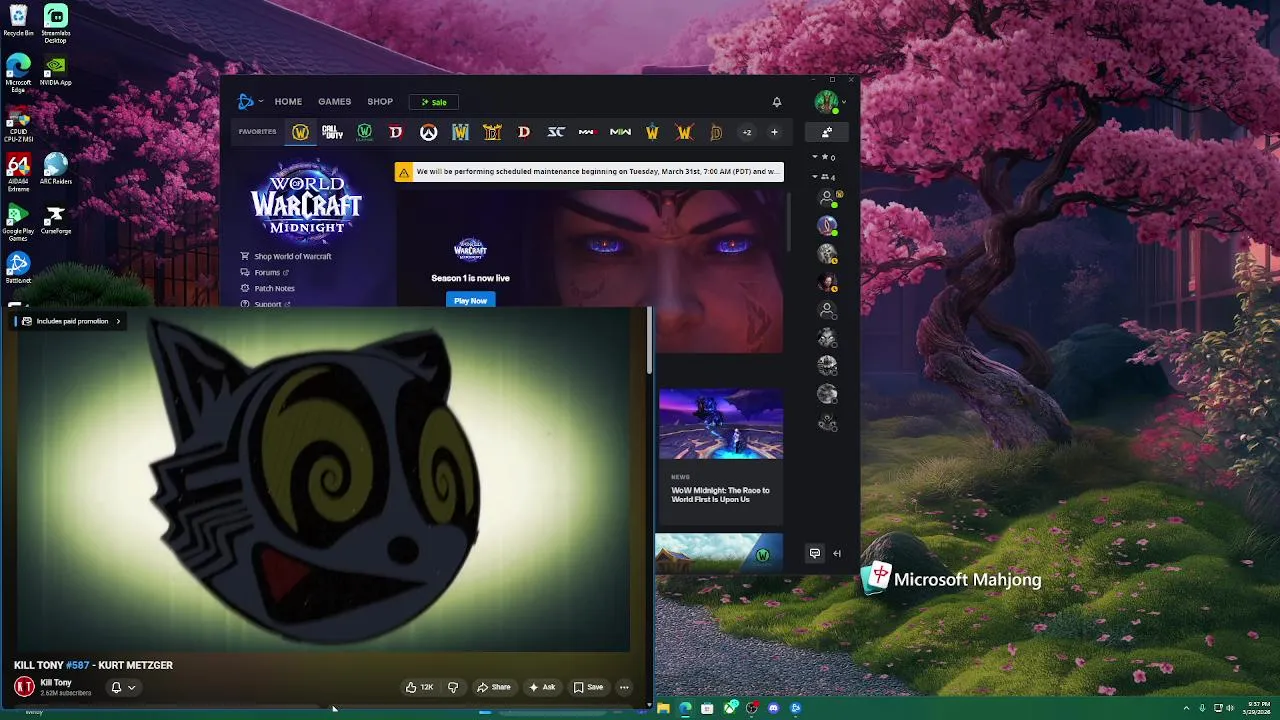Collapse the Battle.net friends sidebar

(837, 553)
